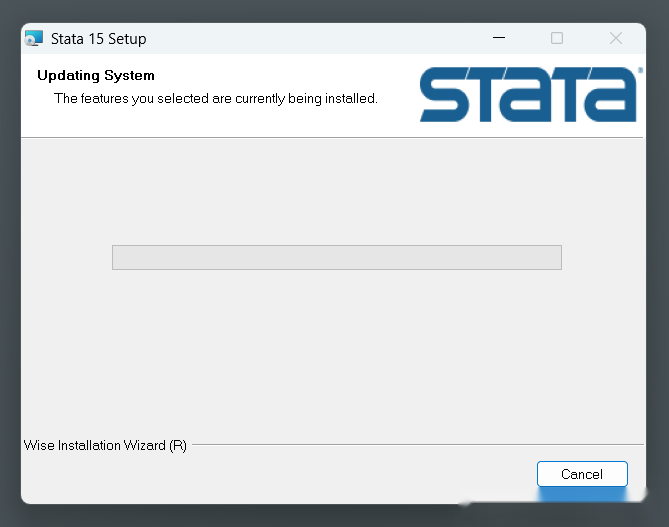Click the Cancel button

point(582,474)
